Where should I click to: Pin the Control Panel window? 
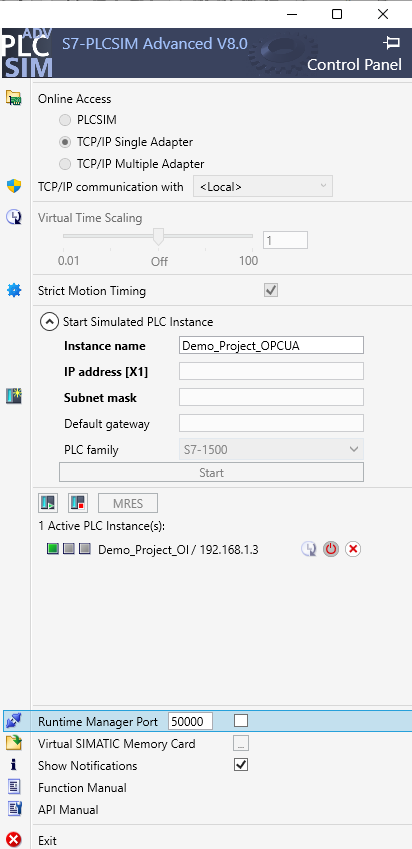pyautogui.click(x=391, y=42)
